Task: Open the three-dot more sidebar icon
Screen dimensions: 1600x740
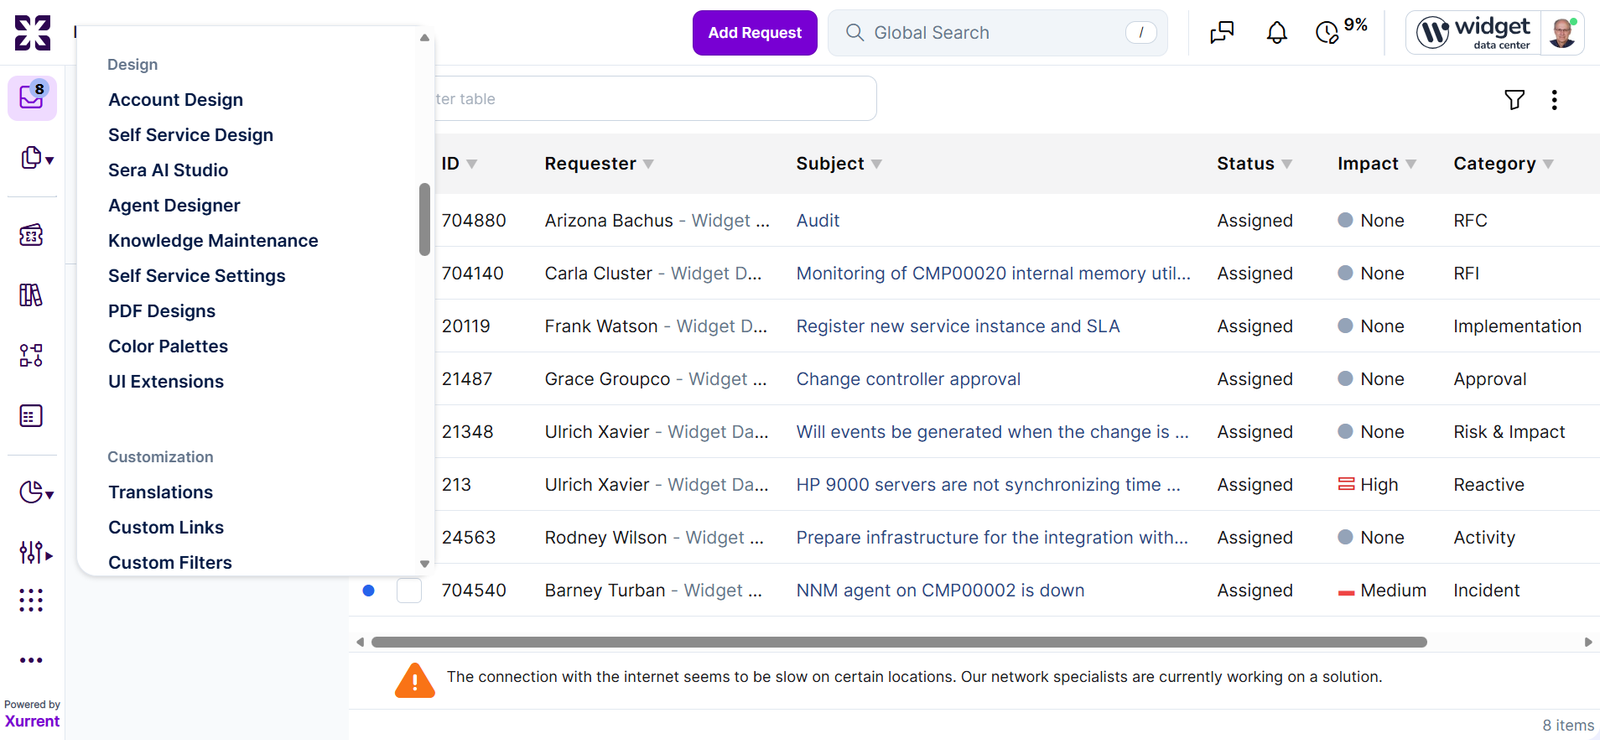Action: 31,660
